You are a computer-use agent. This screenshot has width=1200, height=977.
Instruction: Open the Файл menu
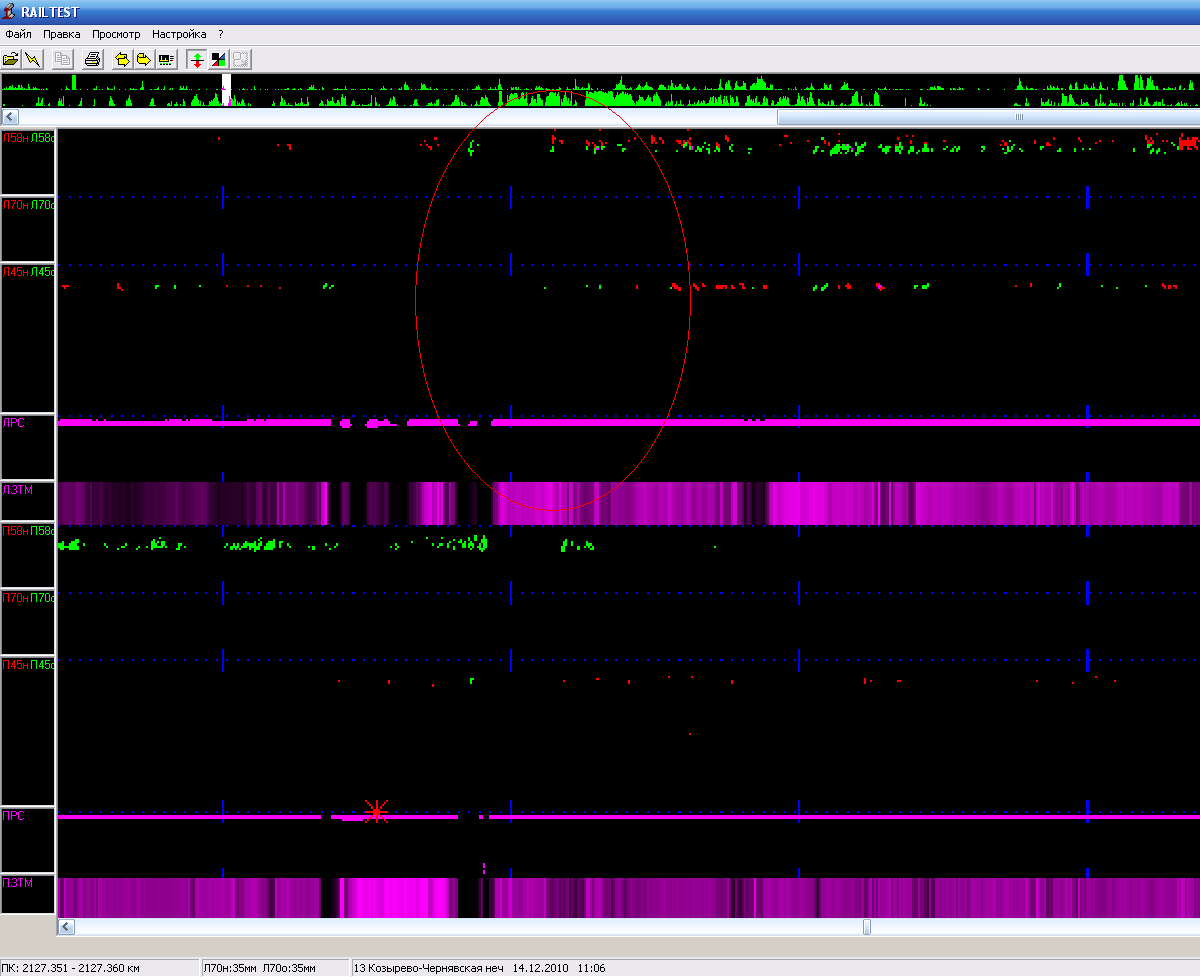click(18, 34)
